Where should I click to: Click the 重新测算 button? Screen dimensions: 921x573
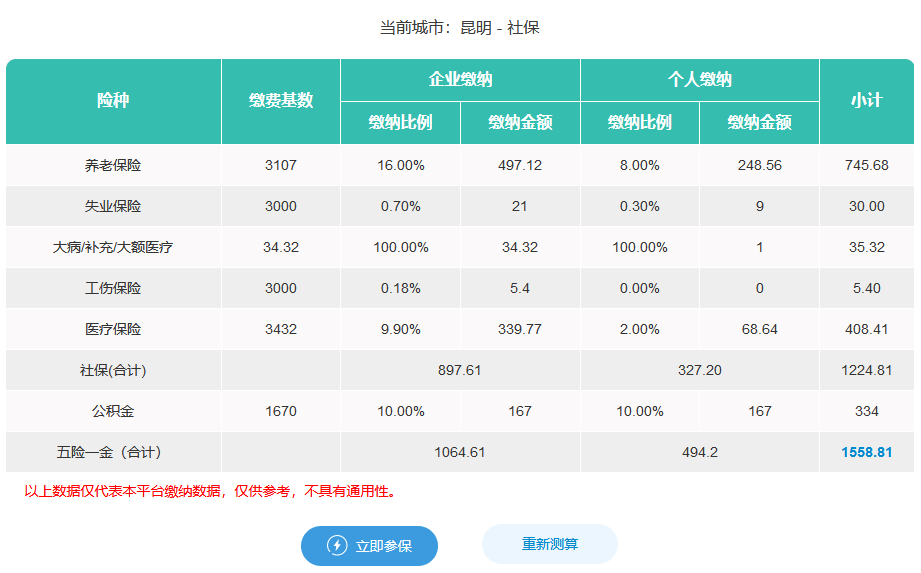[549, 544]
